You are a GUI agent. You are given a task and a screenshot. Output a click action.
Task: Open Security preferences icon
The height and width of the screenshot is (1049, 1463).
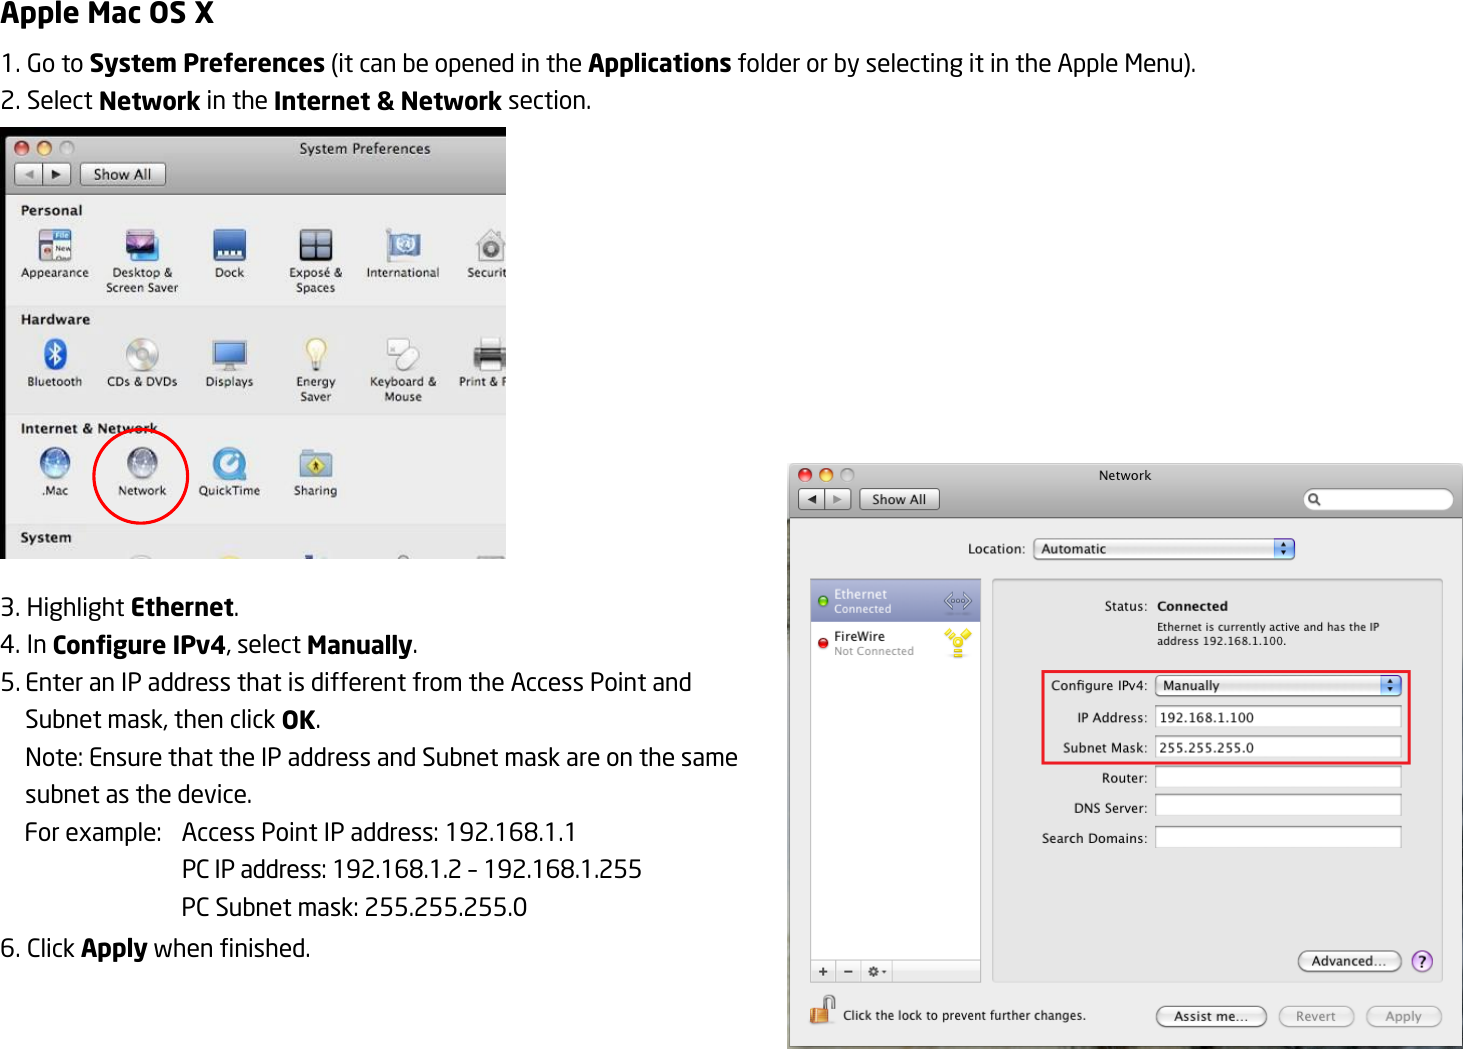490,245
